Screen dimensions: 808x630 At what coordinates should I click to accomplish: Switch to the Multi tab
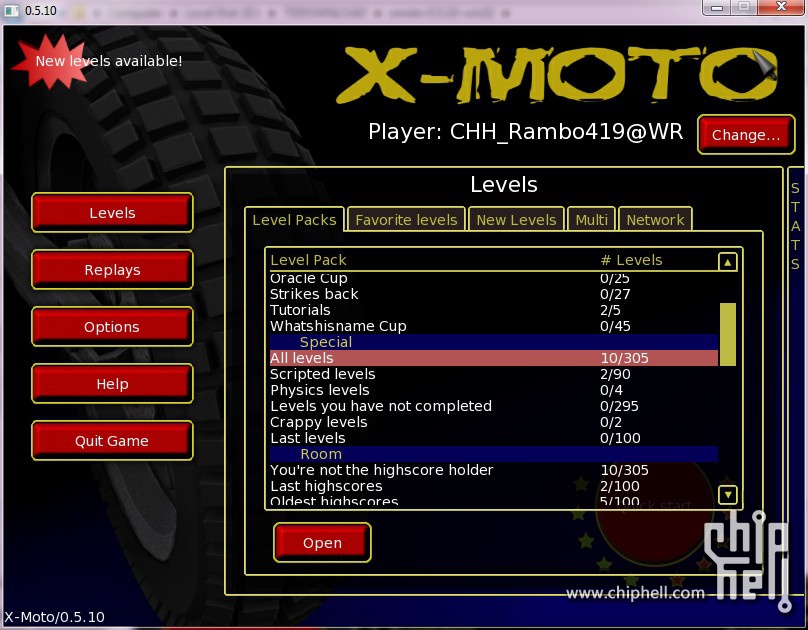coord(592,220)
